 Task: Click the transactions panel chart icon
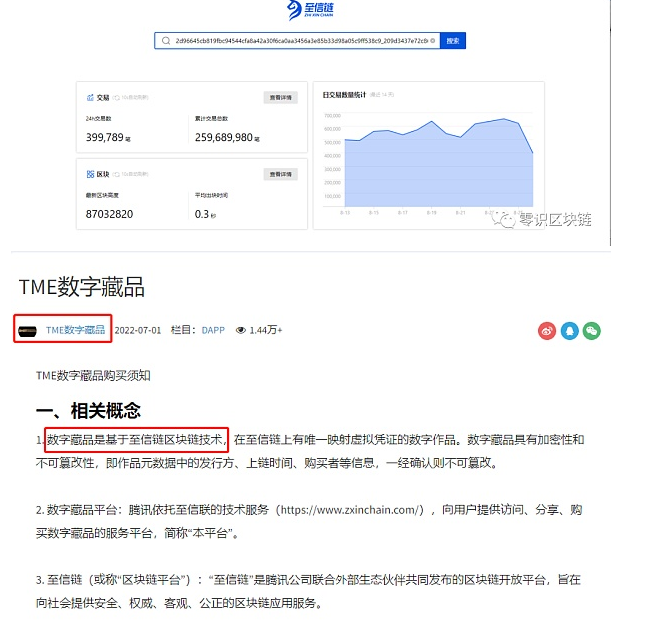(90, 97)
